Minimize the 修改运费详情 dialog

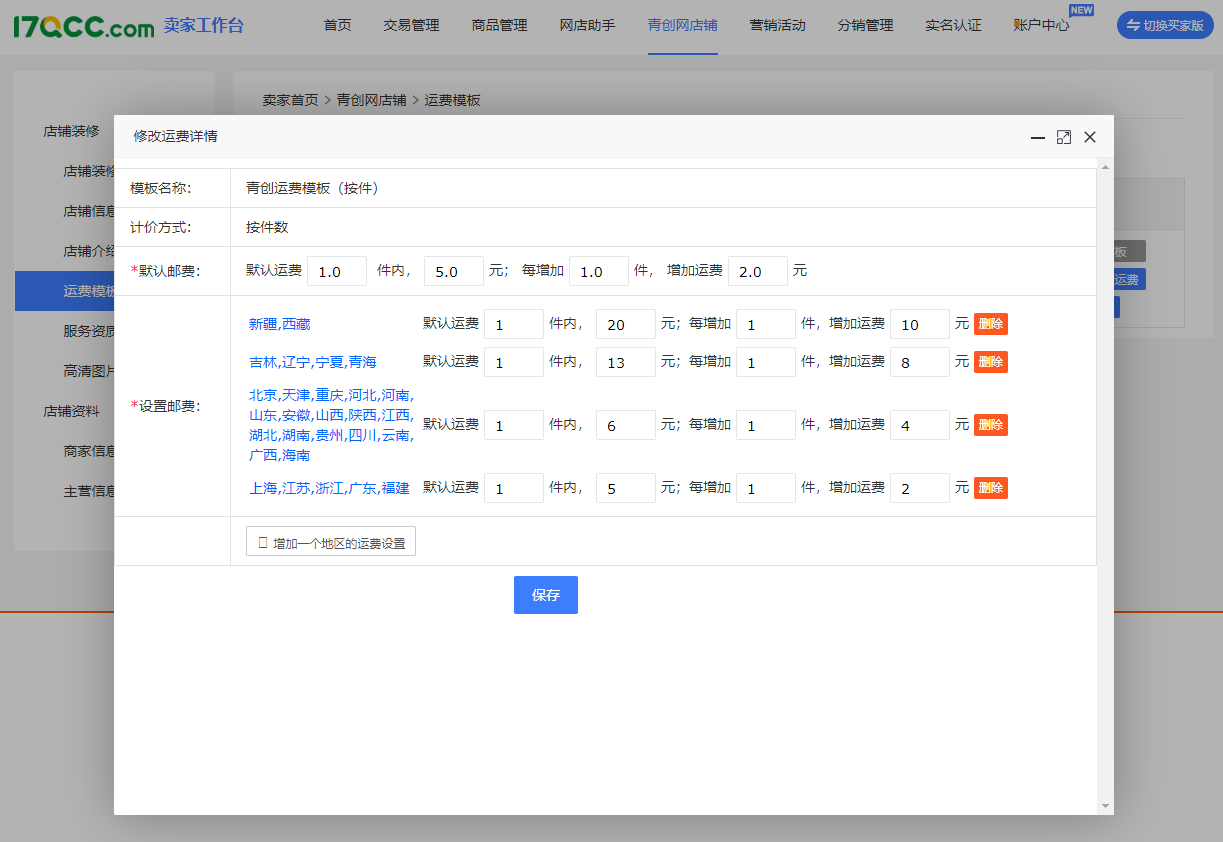[1038, 137]
